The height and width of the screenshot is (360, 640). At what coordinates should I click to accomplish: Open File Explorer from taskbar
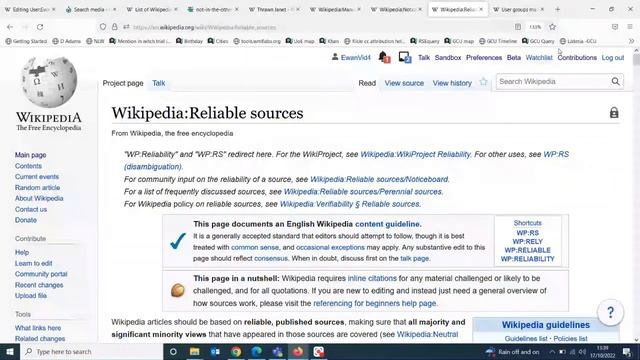[x=195, y=351]
